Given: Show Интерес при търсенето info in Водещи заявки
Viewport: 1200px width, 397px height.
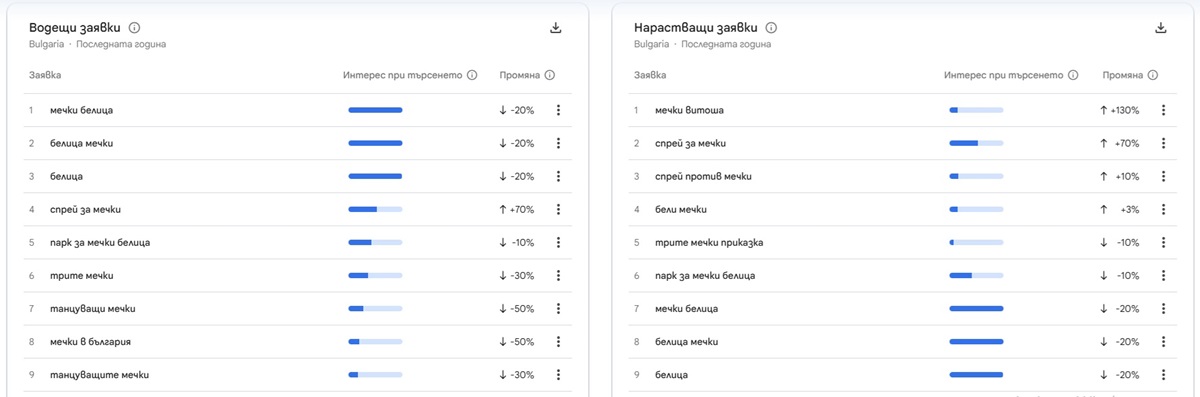Looking at the screenshot, I should click(472, 75).
